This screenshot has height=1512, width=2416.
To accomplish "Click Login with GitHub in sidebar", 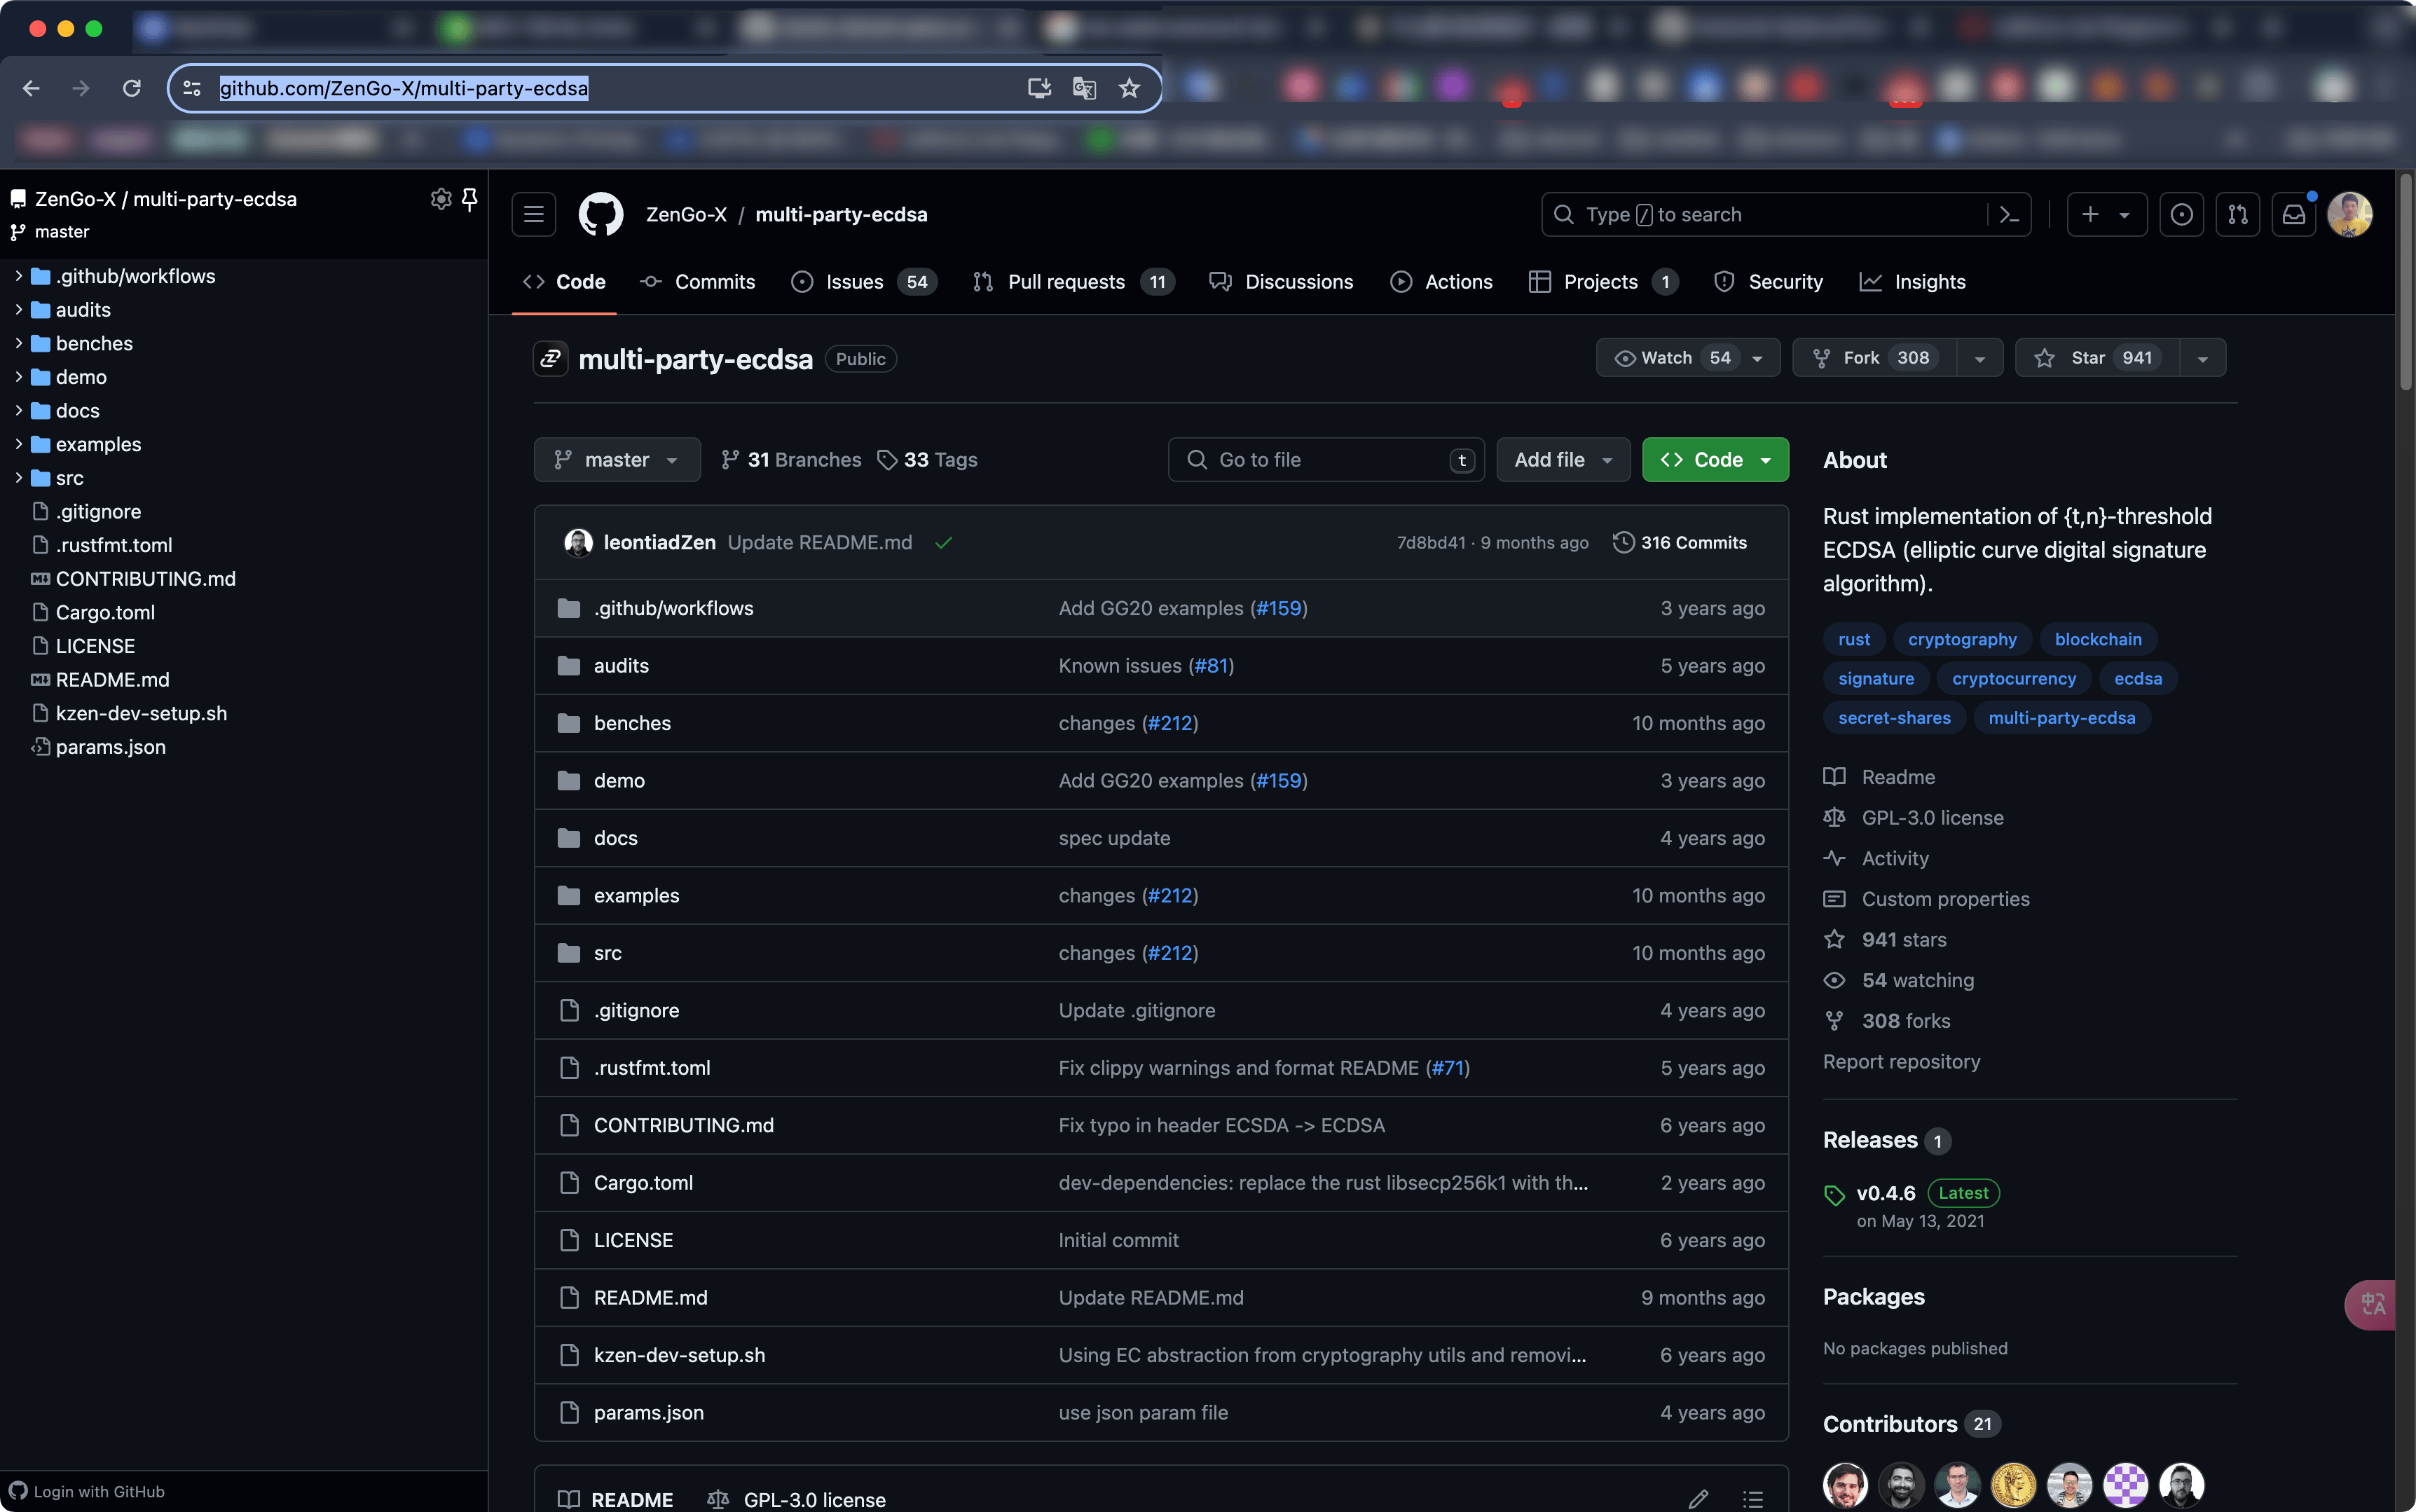I will [x=87, y=1492].
